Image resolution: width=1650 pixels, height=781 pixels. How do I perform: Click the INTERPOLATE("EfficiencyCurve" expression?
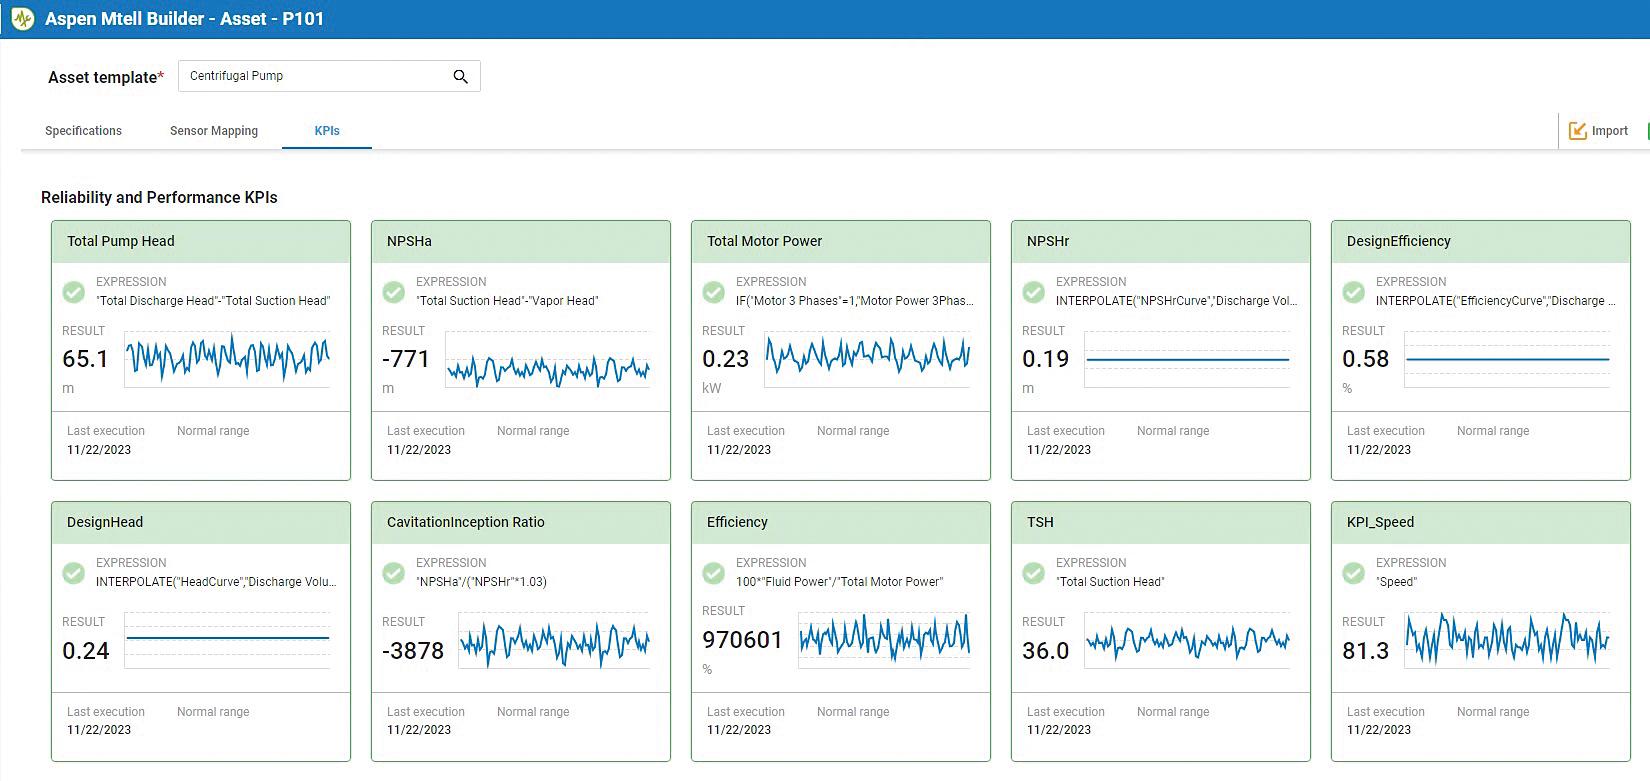pyautogui.click(x=1496, y=301)
